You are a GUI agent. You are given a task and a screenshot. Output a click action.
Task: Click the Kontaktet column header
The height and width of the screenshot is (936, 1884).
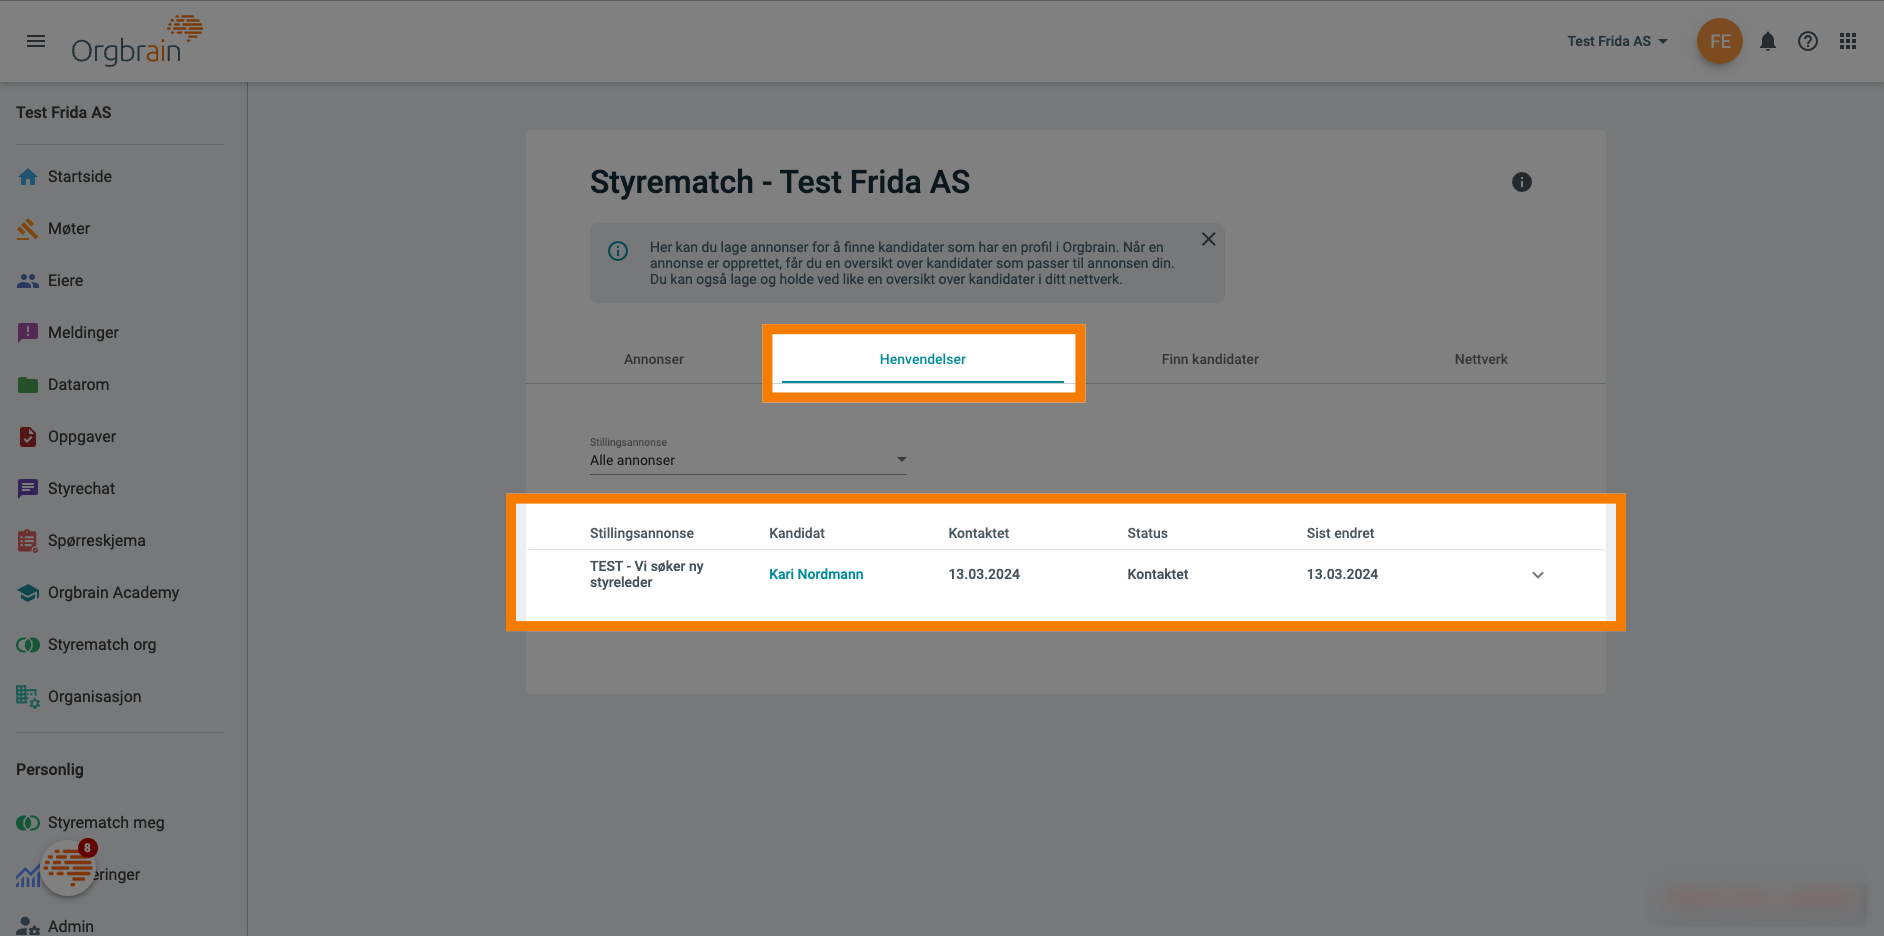[x=978, y=533]
